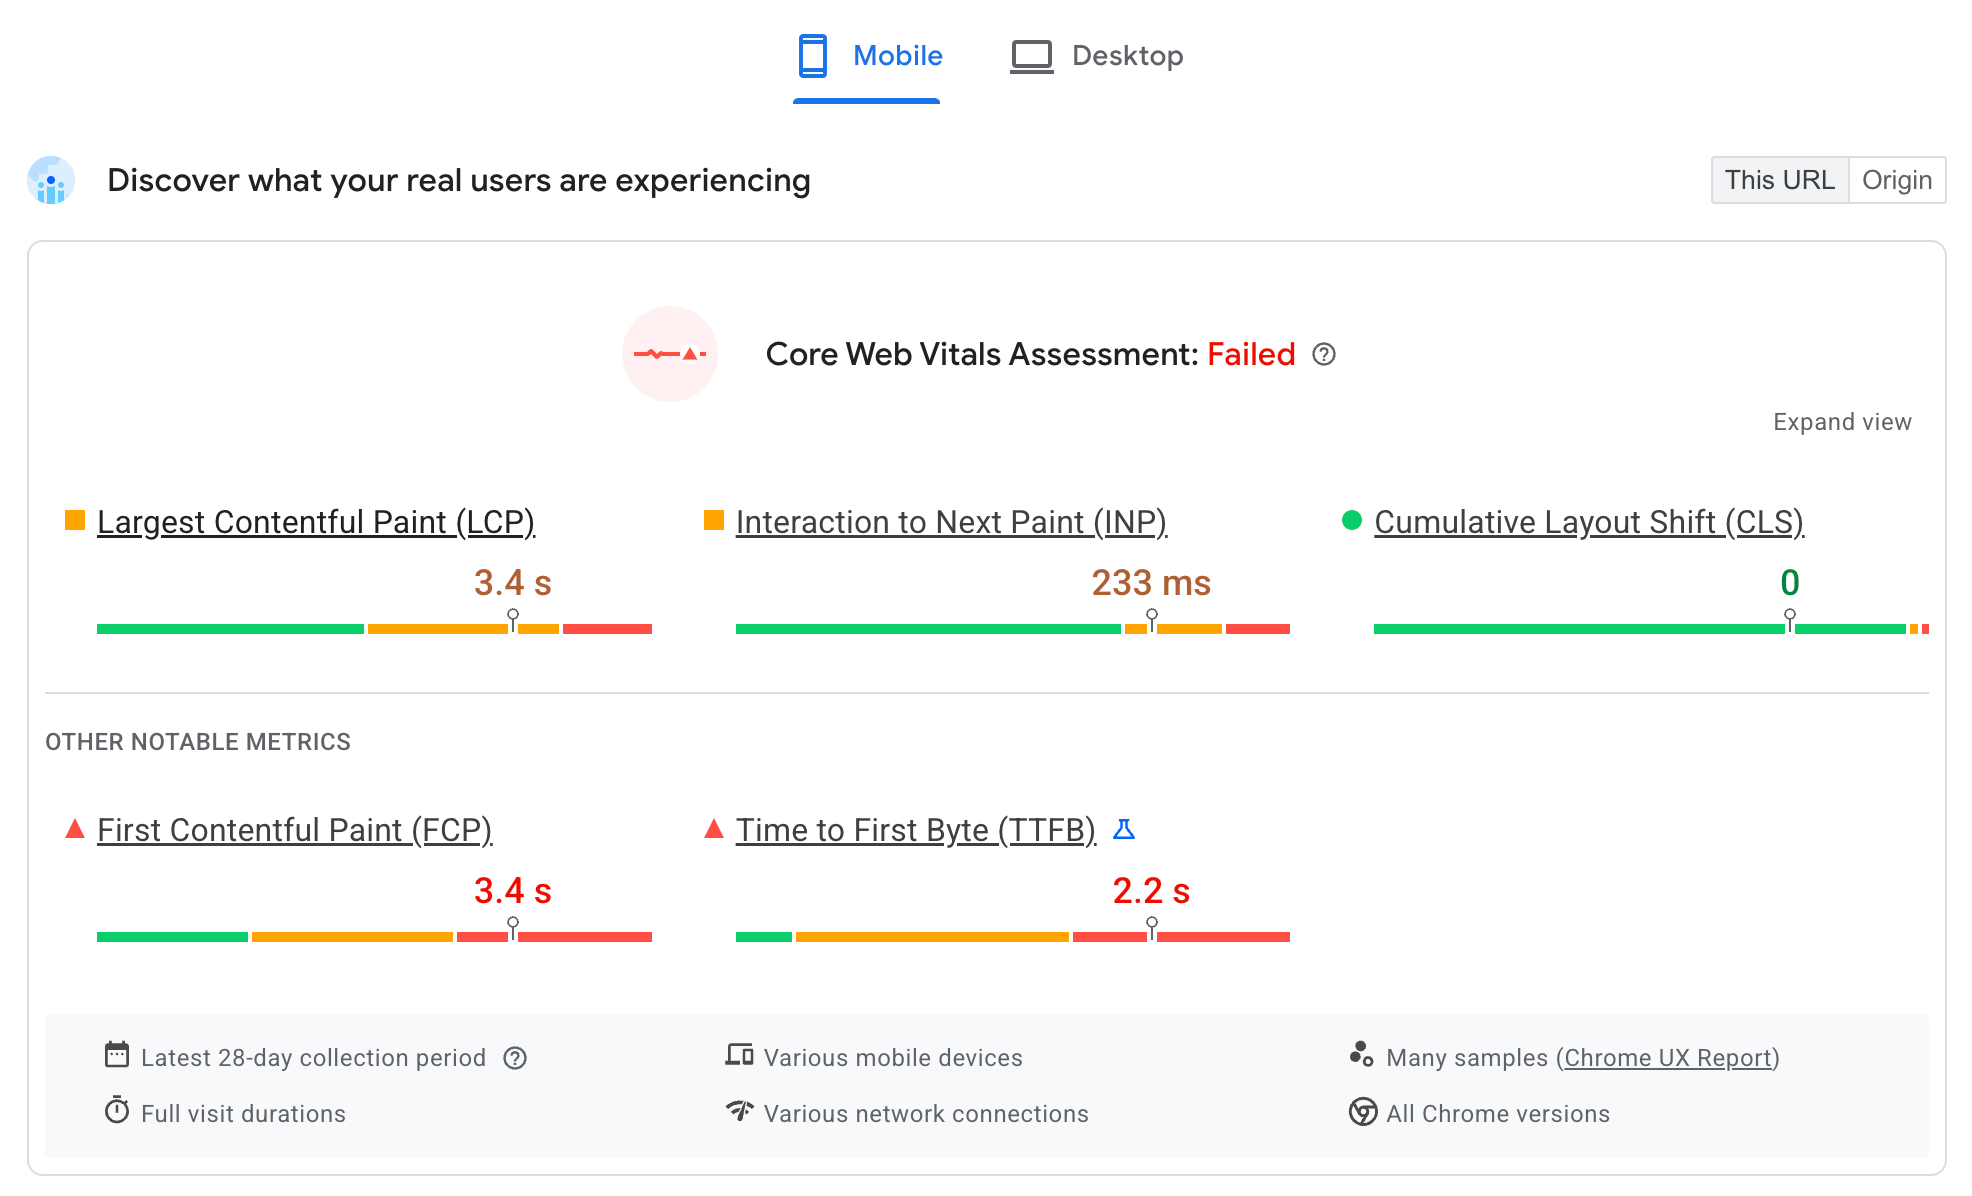Click the 28-day collection period calendar icon

(114, 1055)
